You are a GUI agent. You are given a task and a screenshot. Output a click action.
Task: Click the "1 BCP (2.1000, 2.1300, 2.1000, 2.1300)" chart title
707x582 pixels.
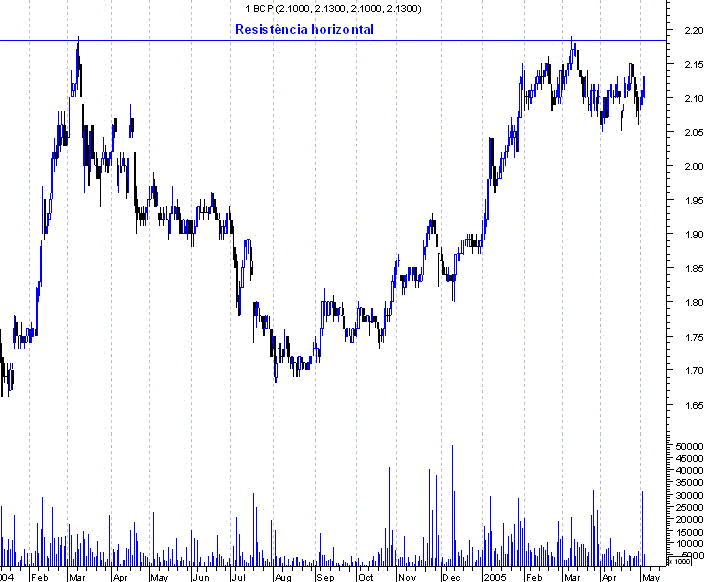pyautogui.click(x=333, y=9)
